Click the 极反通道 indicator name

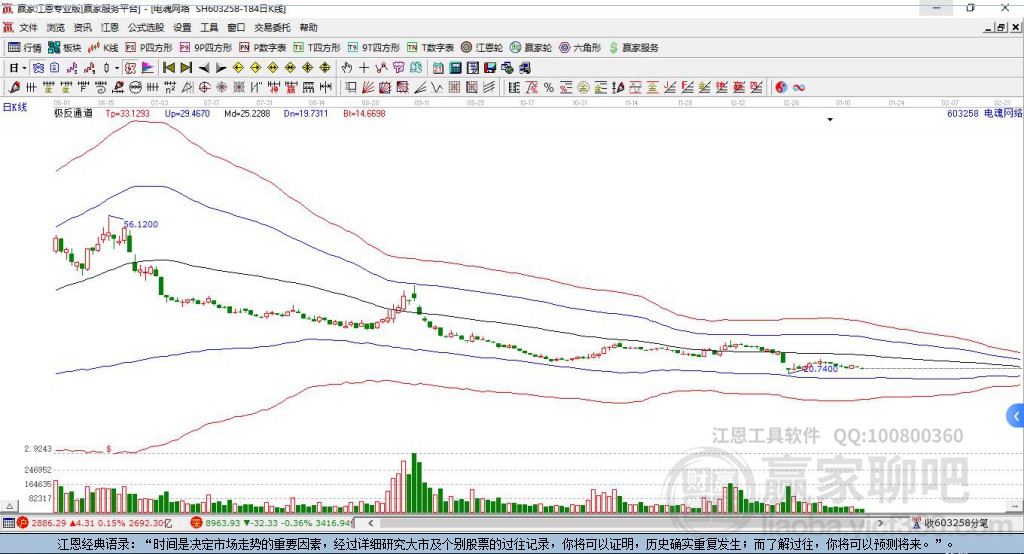pyautogui.click(x=73, y=114)
